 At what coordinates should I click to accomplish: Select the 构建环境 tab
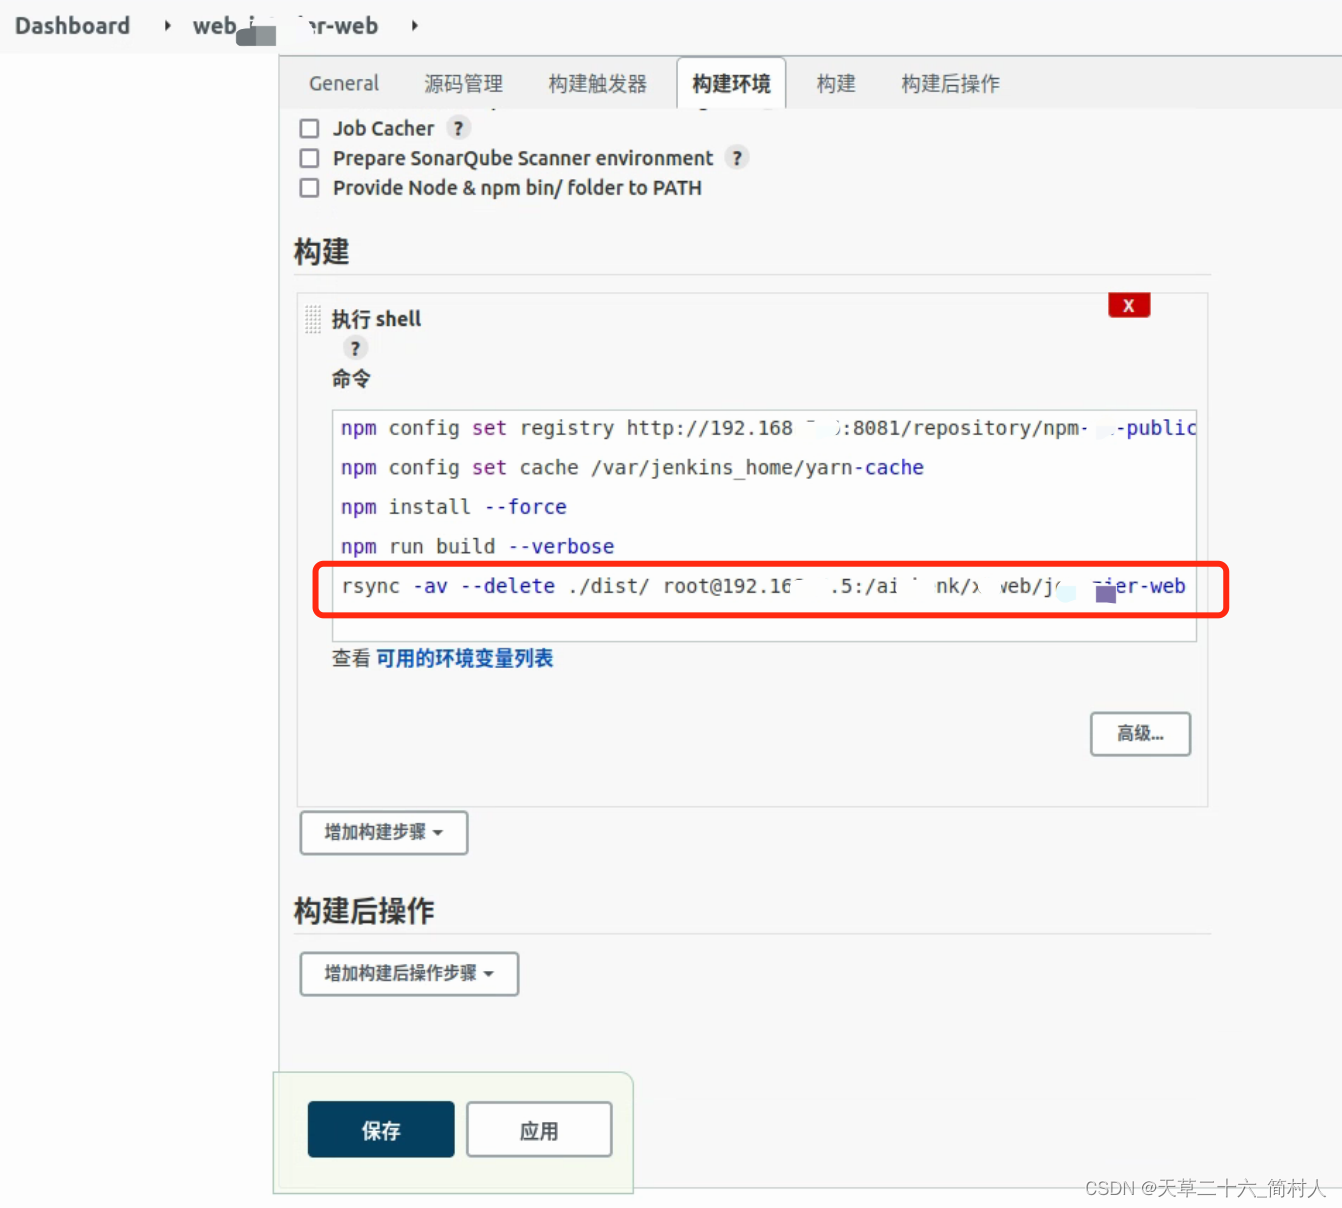pyautogui.click(x=731, y=83)
